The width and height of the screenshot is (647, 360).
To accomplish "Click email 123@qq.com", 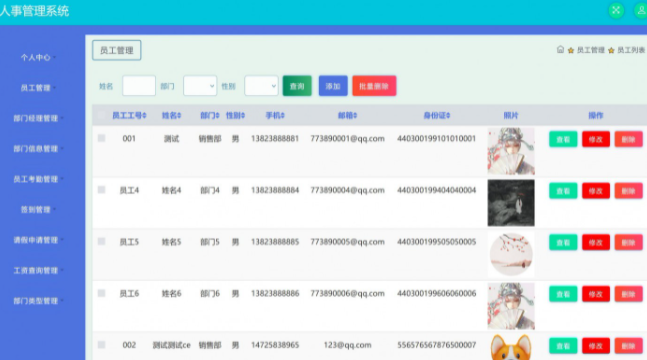I will [x=347, y=345].
